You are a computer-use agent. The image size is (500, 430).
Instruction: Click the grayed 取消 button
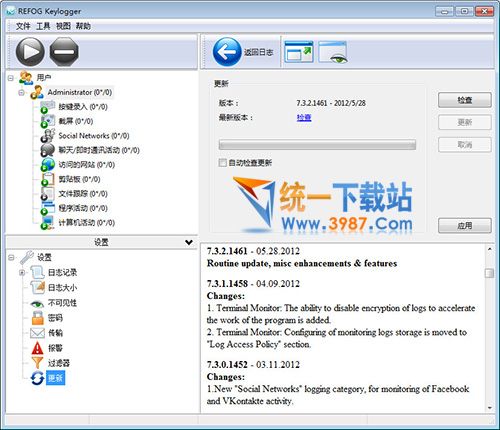(465, 145)
